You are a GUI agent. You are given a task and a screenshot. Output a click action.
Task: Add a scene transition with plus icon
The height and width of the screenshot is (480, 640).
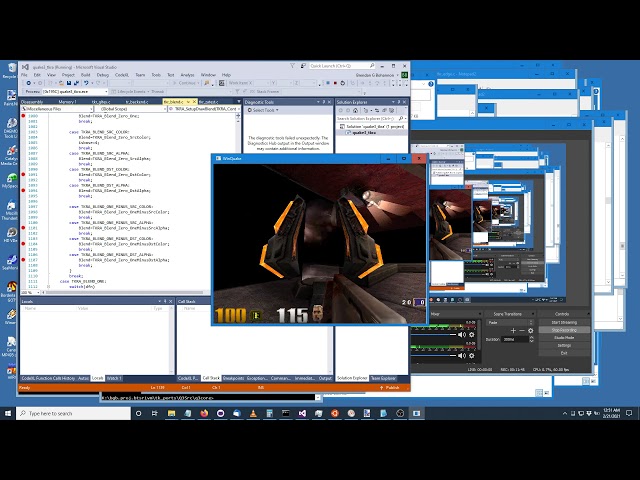click(x=513, y=331)
